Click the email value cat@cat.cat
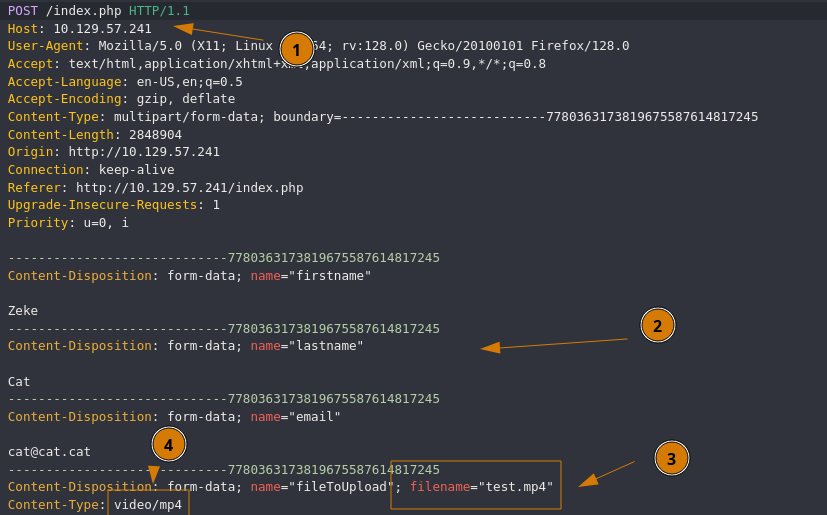The width and height of the screenshot is (827, 515). point(49,452)
